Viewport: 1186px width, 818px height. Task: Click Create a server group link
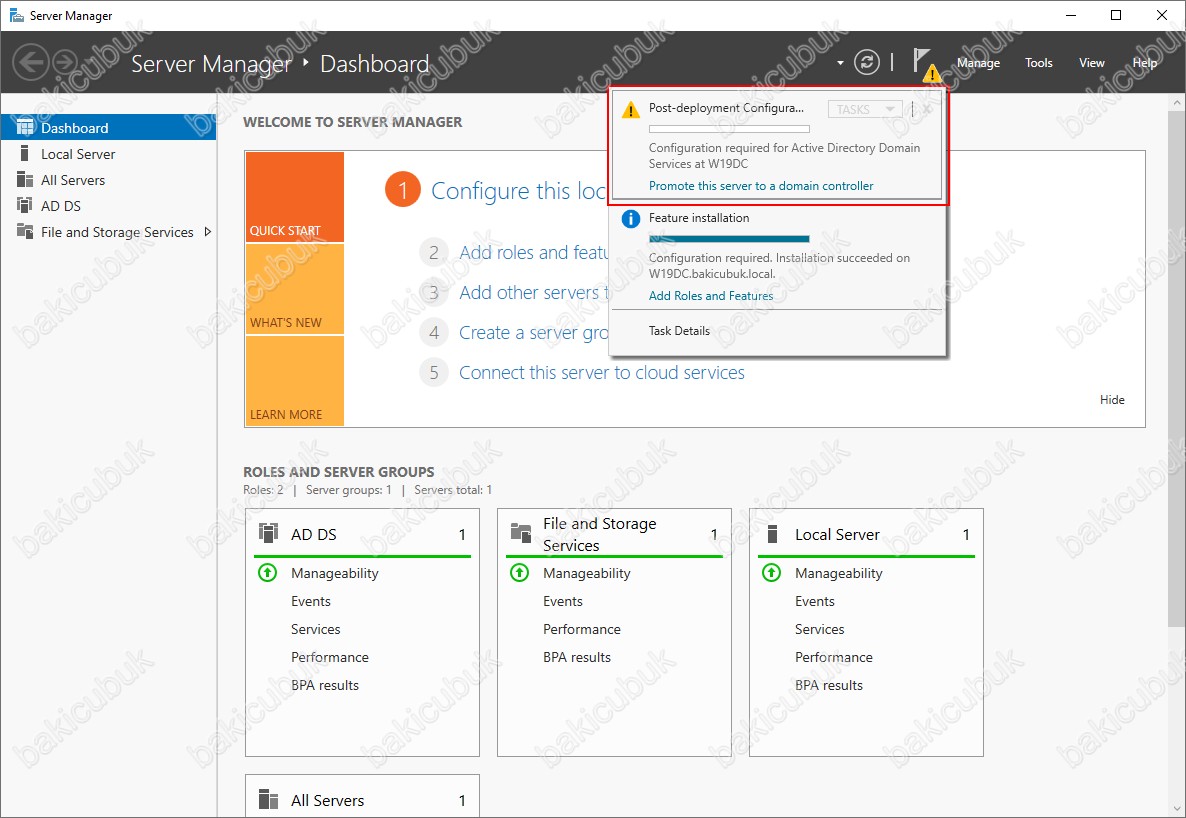point(534,332)
